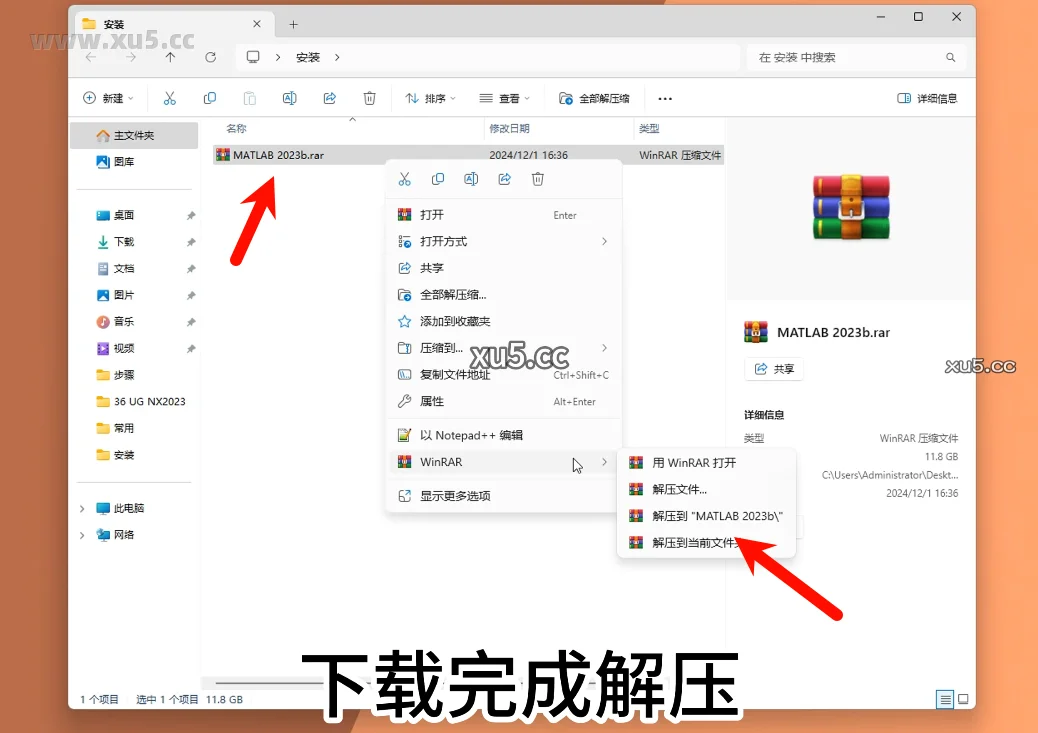This screenshot has height=733, width=1038.
Task: Switch to details view in the status bar
Action: coord(943,699)
